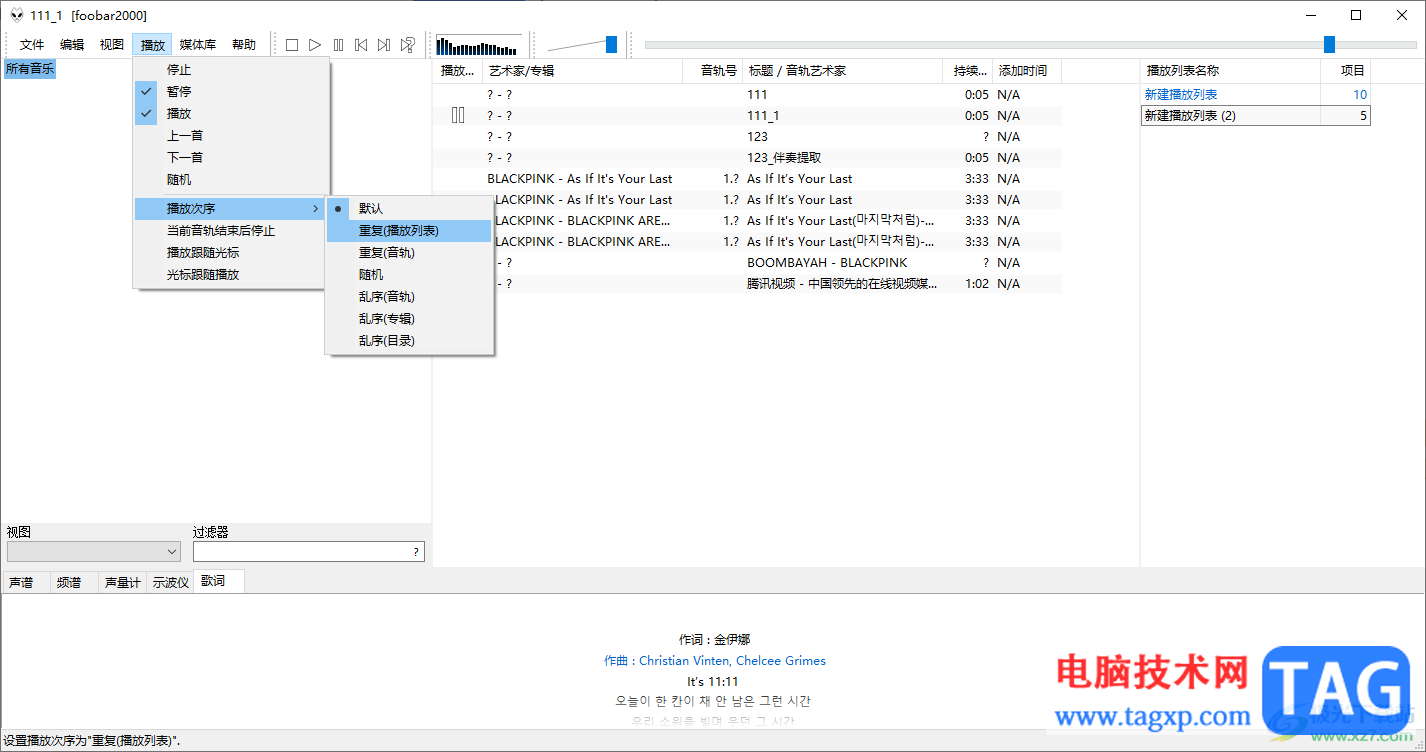Viewport: 1426px width, 752px height.
Task: Enable 光标跟随播放 option
Action: [x=231, y=274]
